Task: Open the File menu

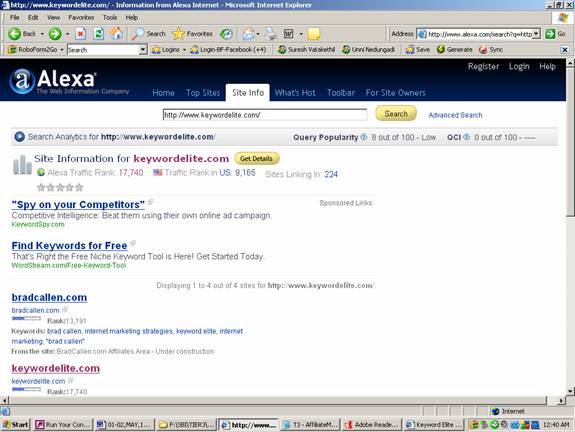Action: coord(15,17)
